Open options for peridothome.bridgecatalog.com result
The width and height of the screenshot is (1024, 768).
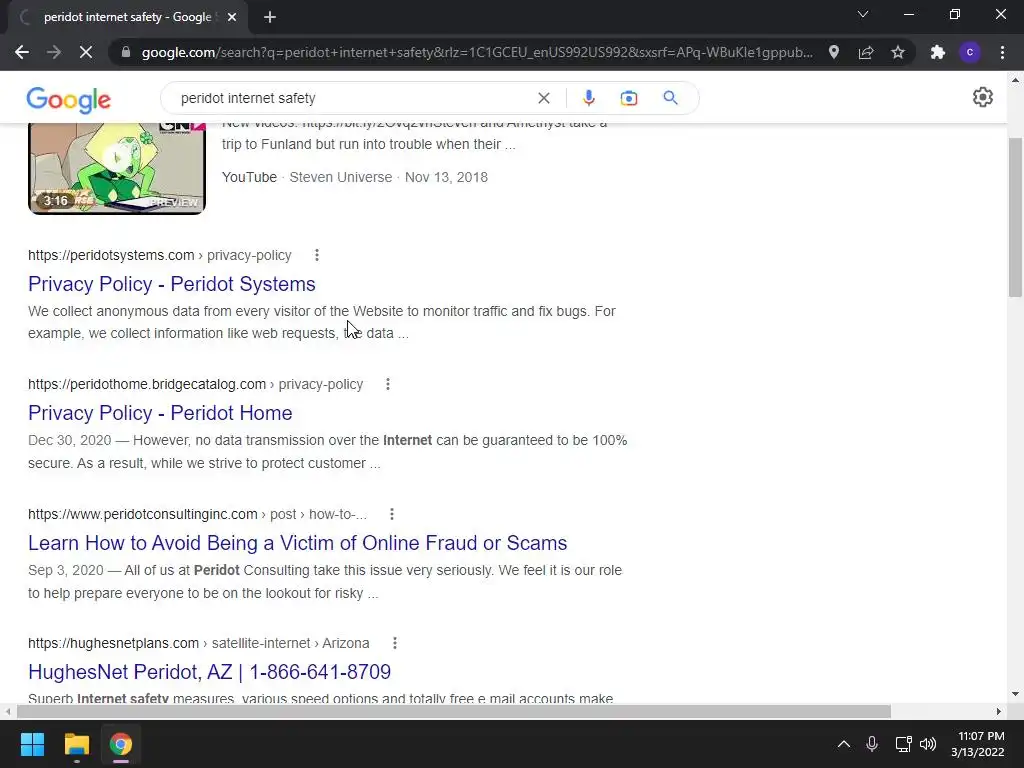(388, 384)
